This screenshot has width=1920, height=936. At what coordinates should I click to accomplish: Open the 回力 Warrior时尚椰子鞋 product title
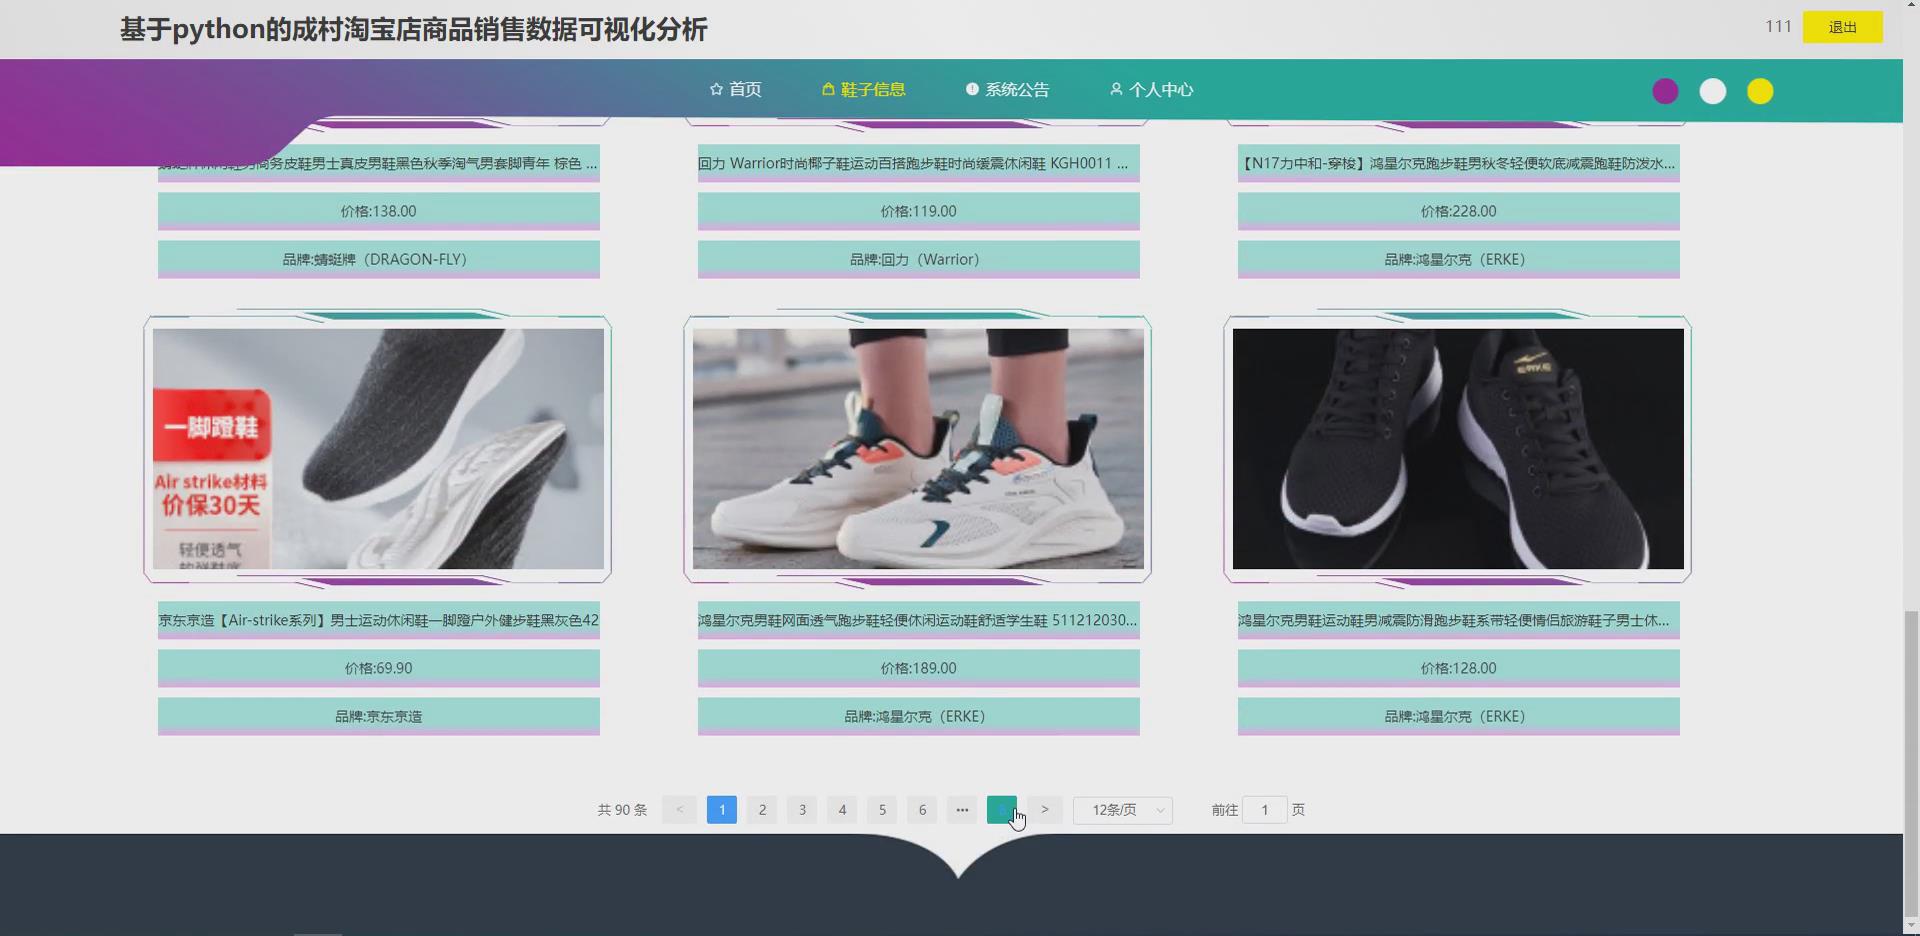tap(919, 163)
